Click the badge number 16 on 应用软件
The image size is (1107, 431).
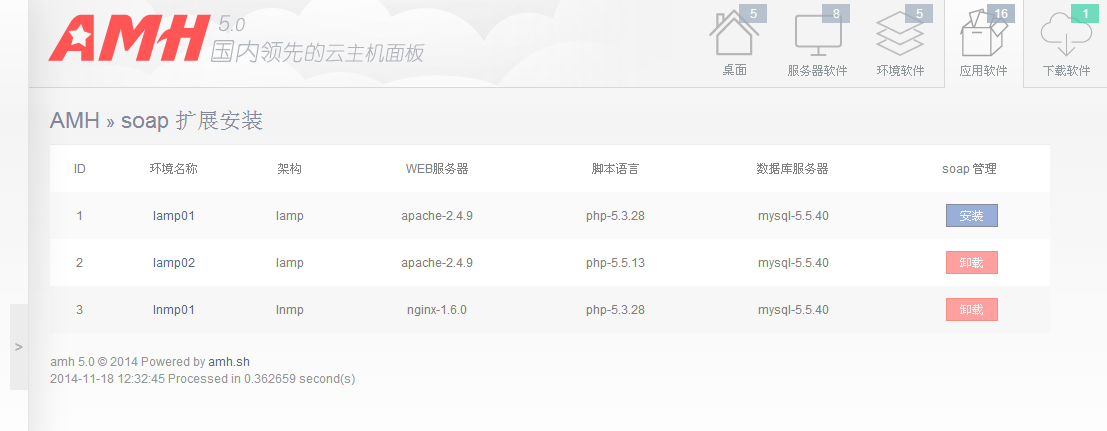(1001, 14)
